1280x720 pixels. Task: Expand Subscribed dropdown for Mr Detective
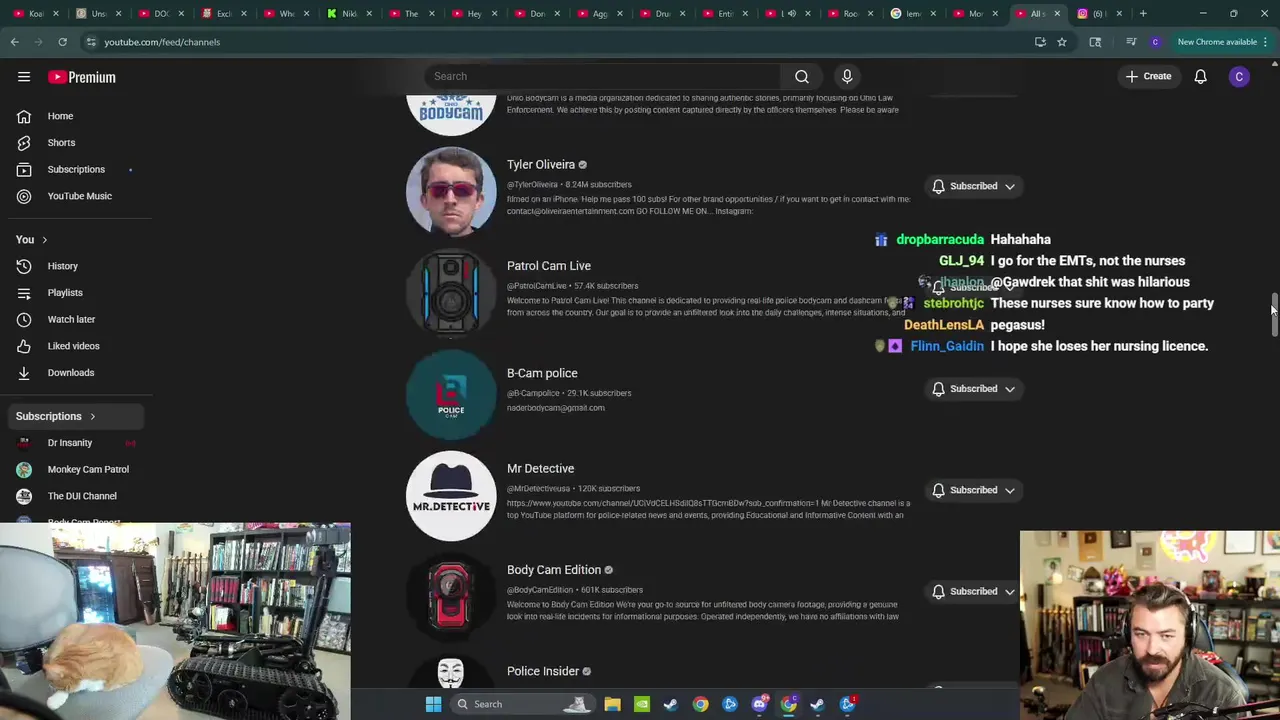(x=1010, y=490)
